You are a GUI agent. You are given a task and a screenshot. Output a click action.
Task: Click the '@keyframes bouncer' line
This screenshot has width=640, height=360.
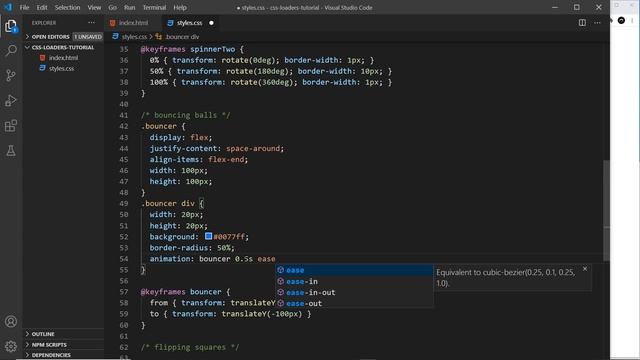[x=186, y=292]
